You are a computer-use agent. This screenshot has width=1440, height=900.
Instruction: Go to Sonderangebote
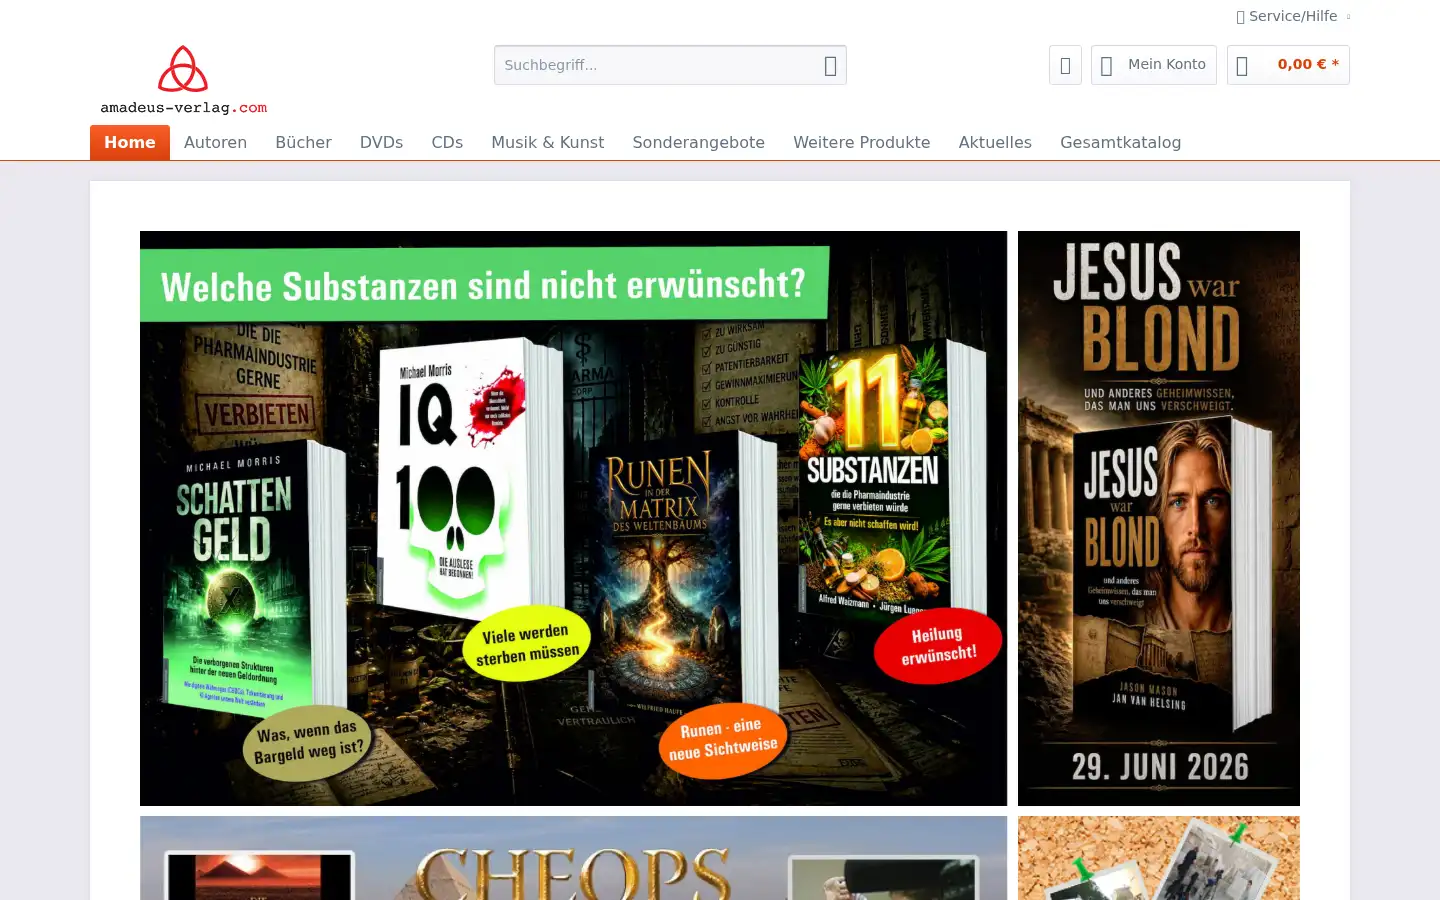[698, 142]
